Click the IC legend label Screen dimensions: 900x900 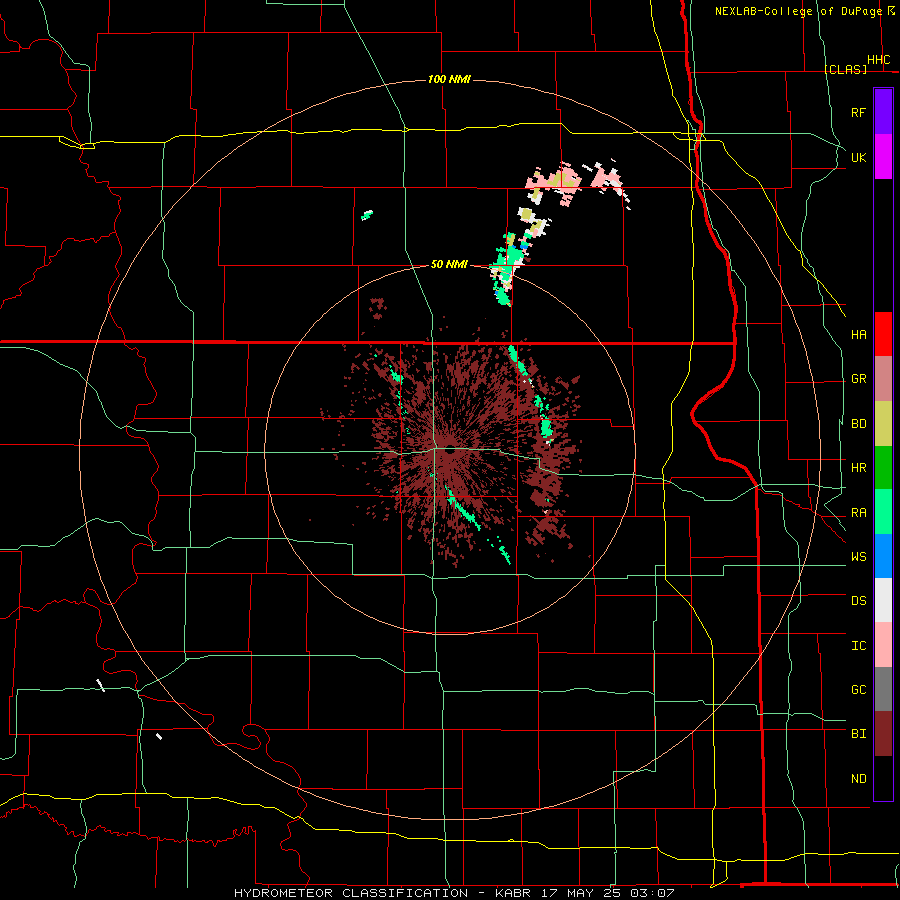[x=858, y=646]
